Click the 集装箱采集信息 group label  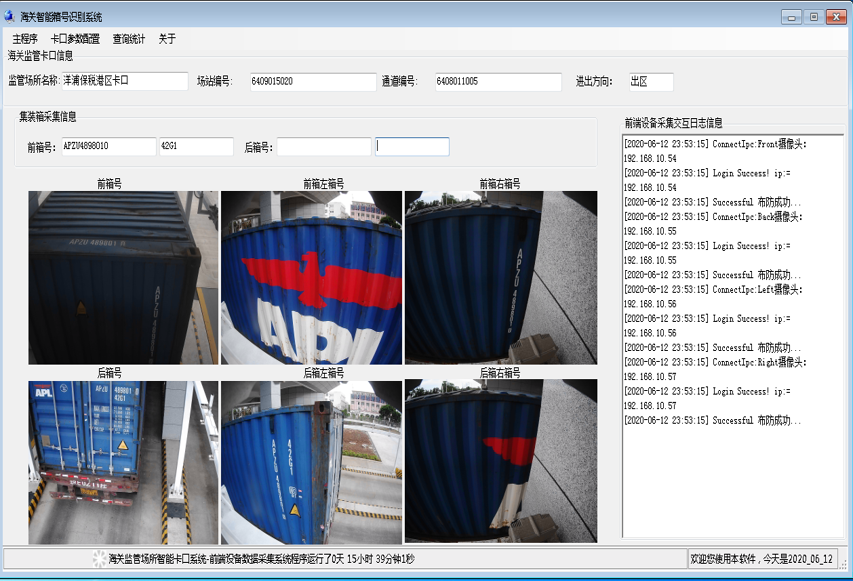pyautogui.click(x=48, y=116)
